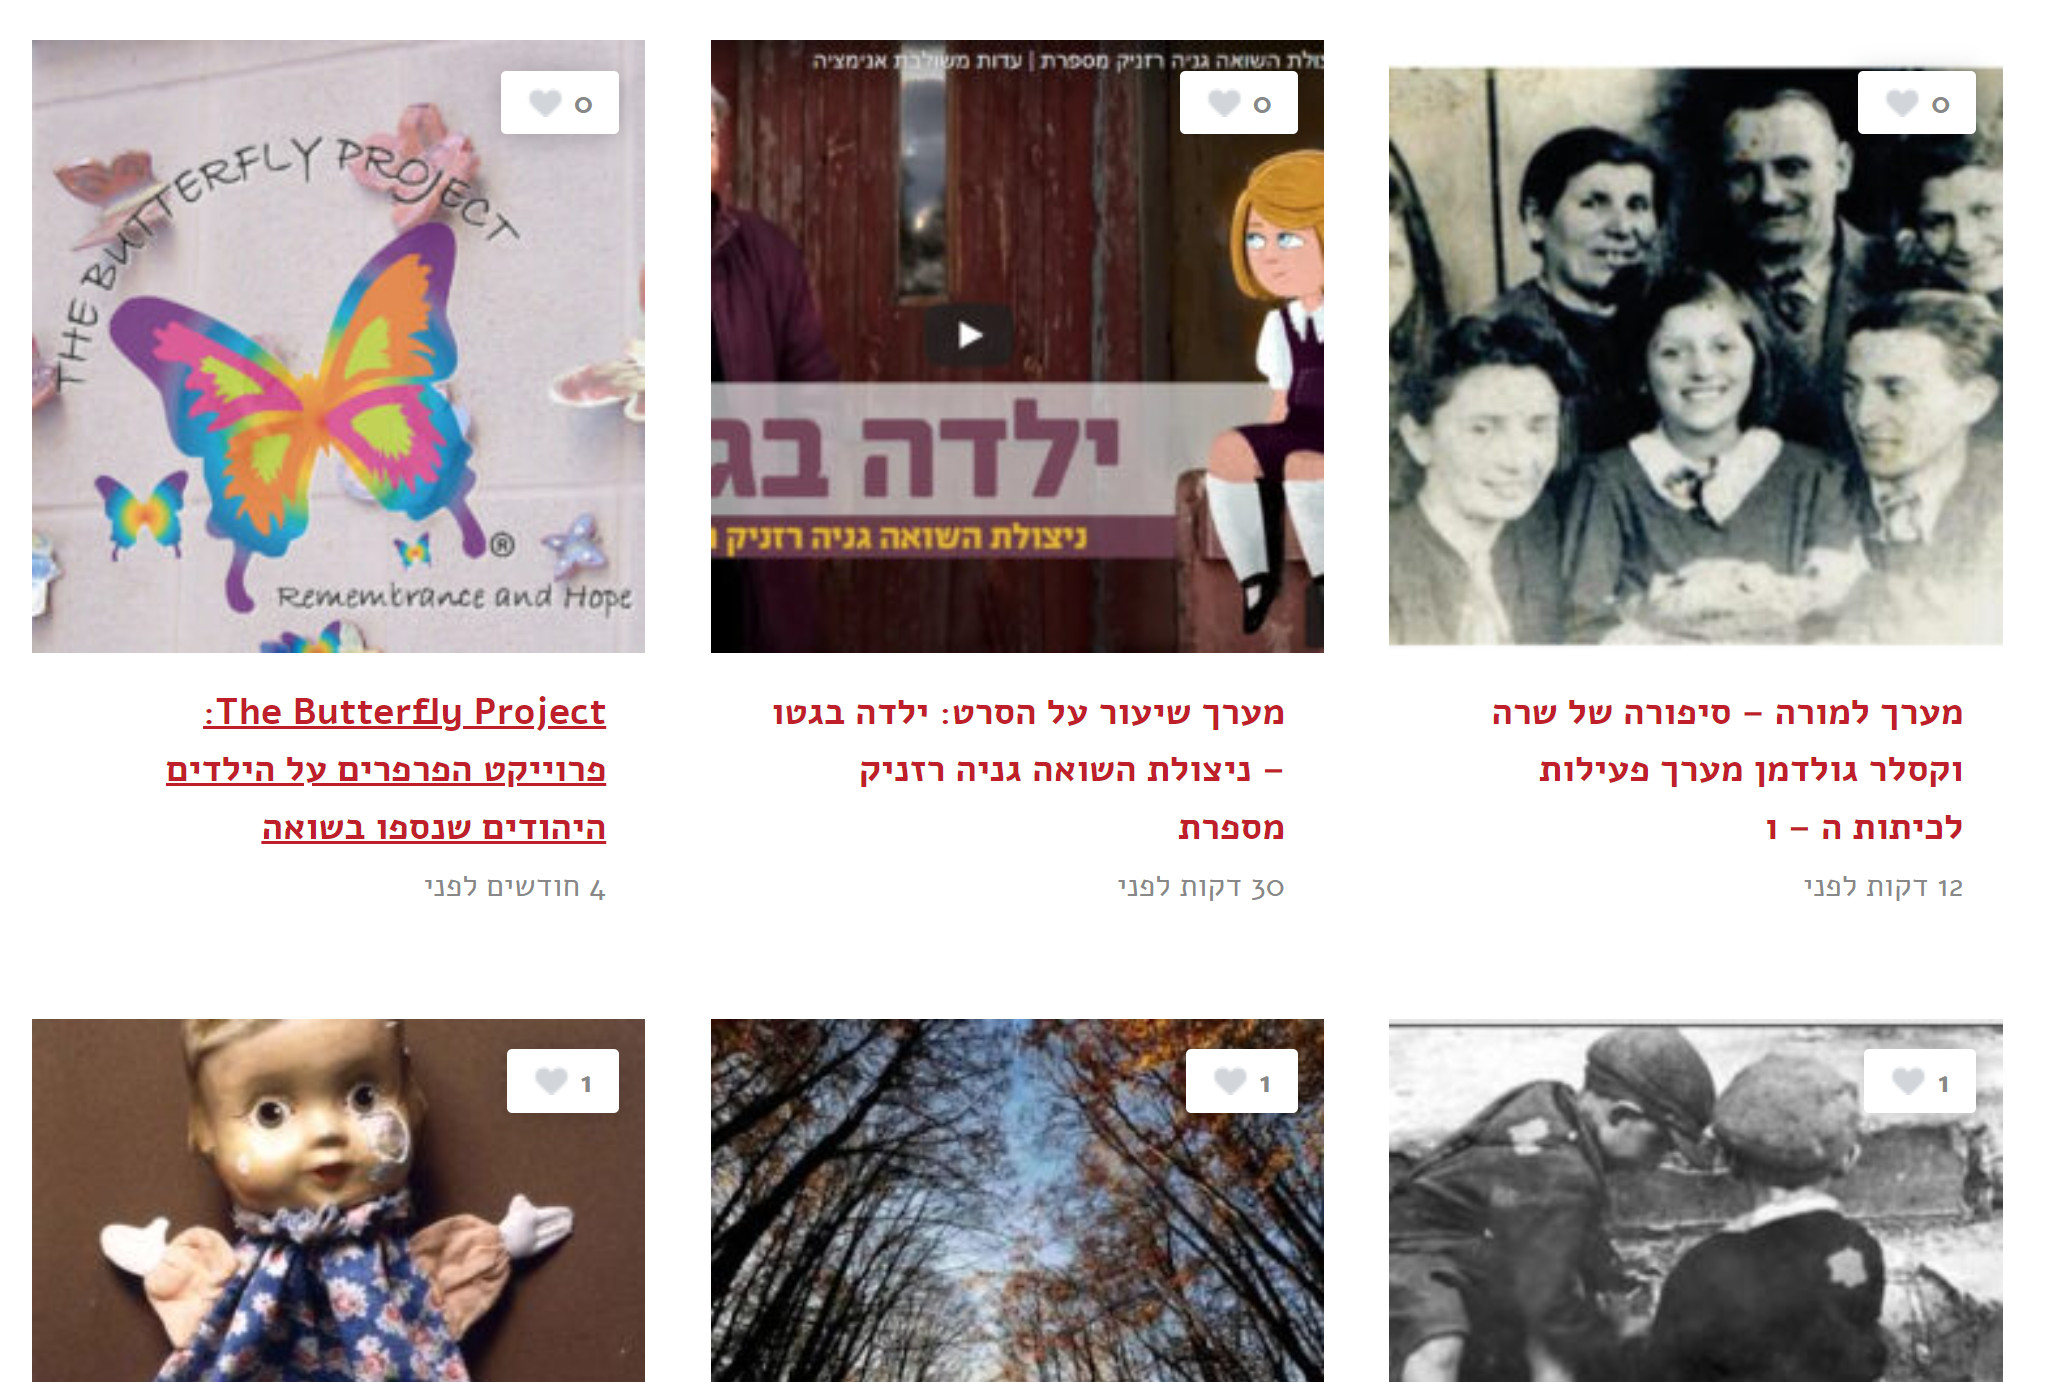Click the heart icon on the doll image
This screenshot has width=2067, height=1382.
[x=551, y=1081]
